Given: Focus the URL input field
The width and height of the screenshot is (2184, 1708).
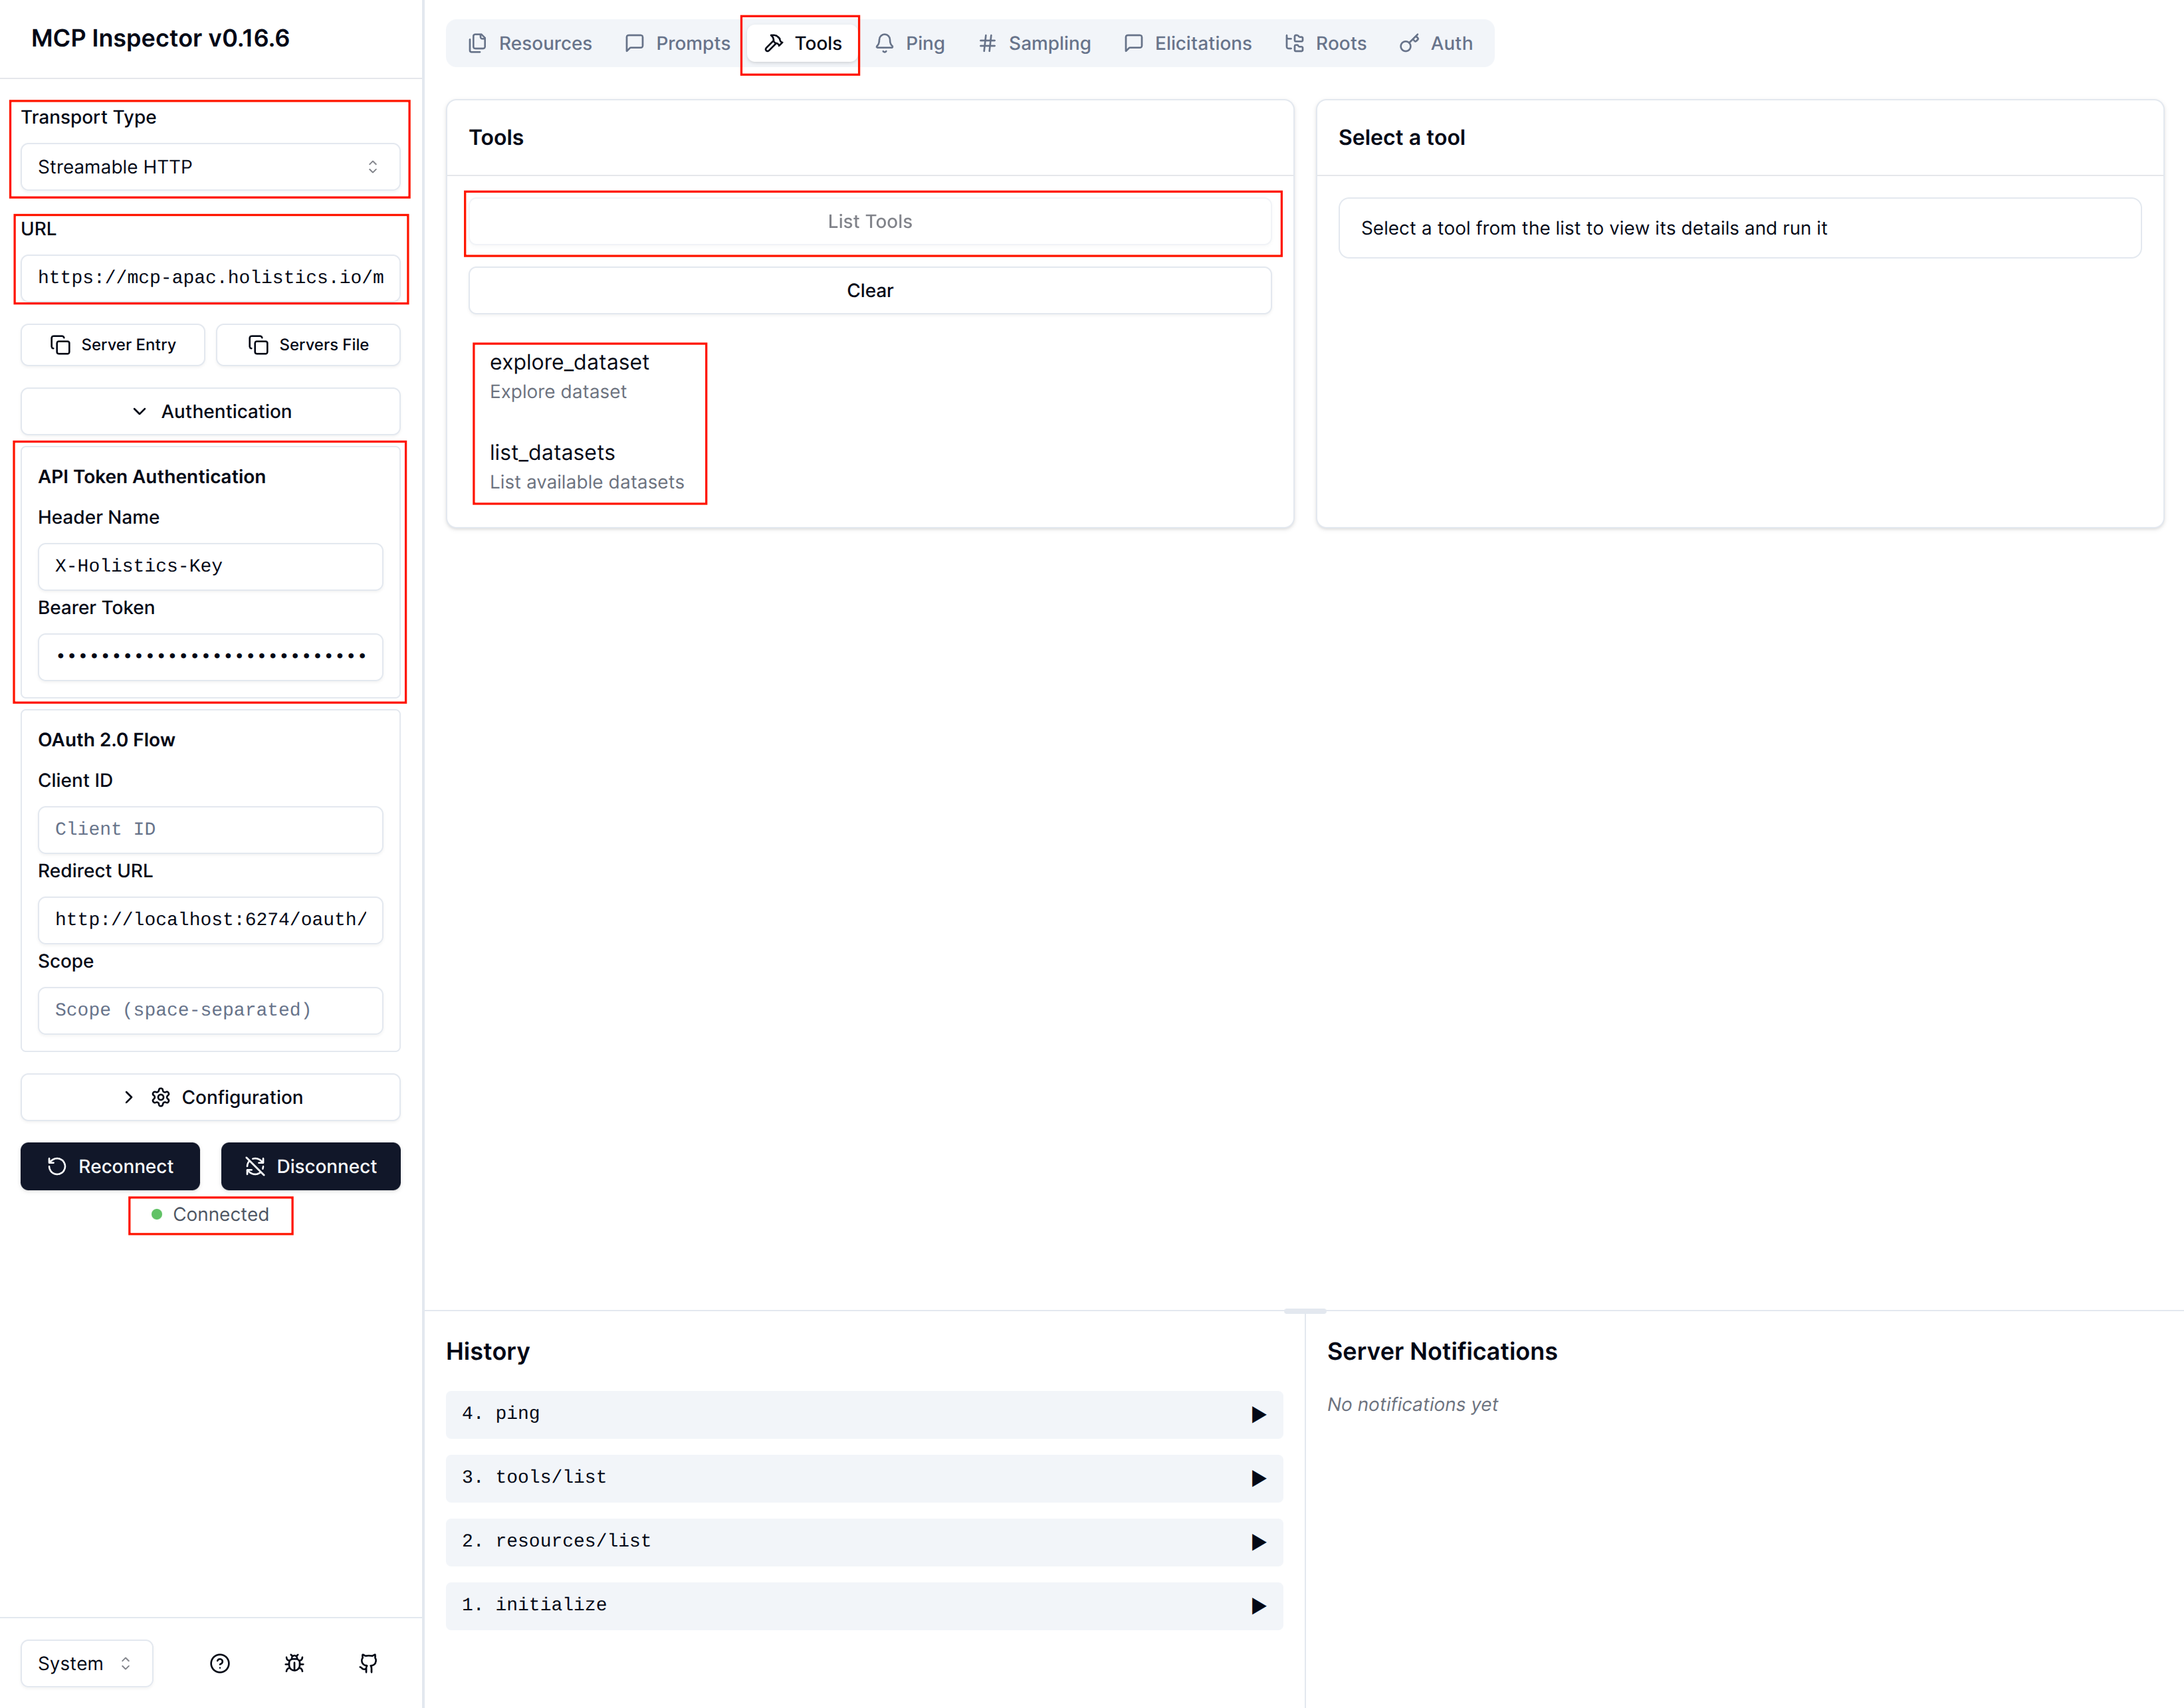Looking at the screenshot, I should point(210,277).
